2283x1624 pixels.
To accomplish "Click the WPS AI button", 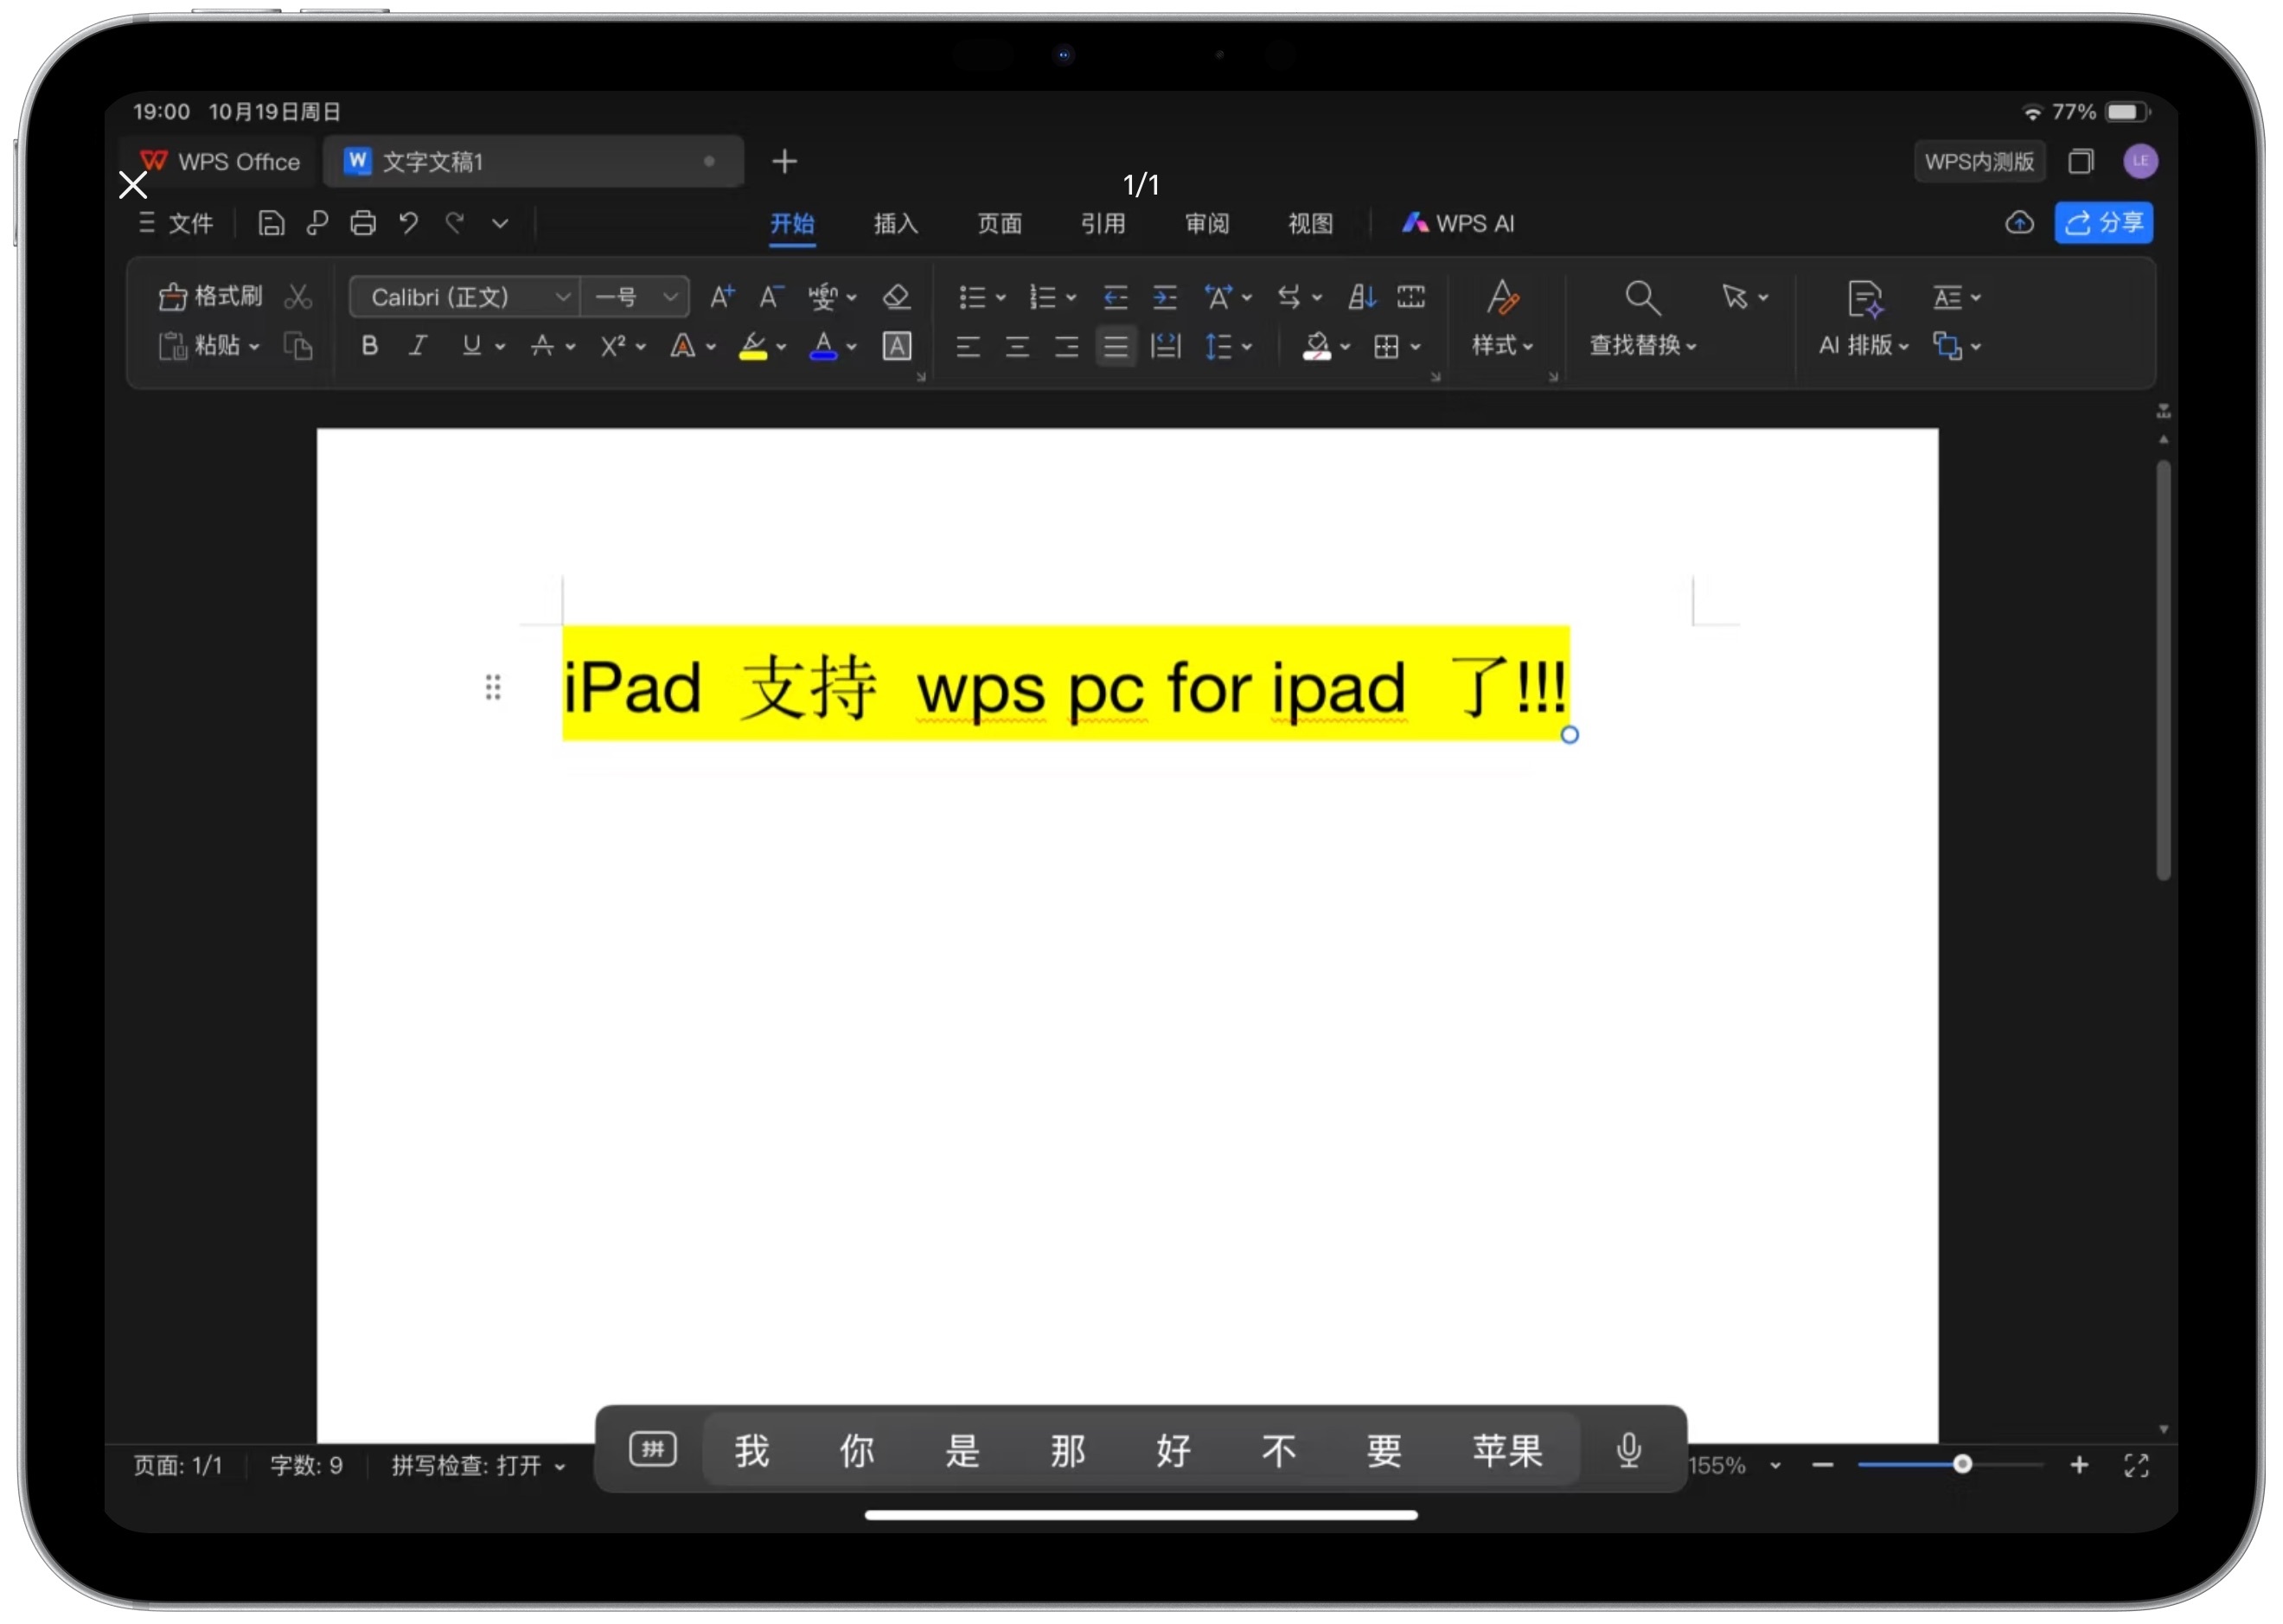I will tap(1458, 224).
